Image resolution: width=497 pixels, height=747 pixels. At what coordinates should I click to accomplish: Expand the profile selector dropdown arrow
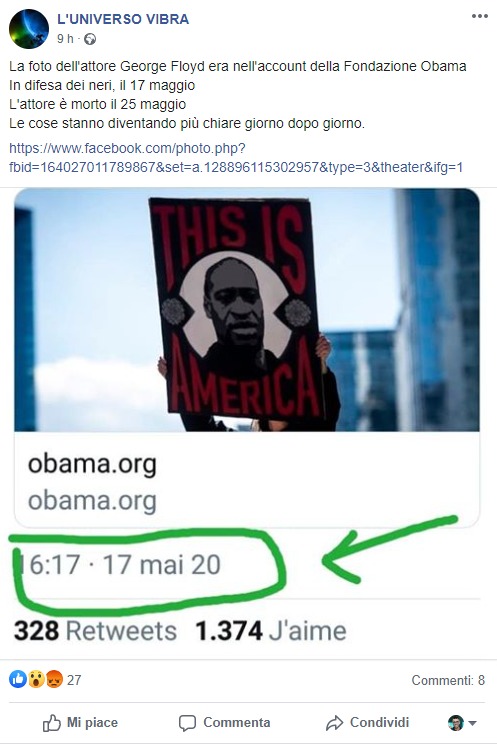pos(472,723)
